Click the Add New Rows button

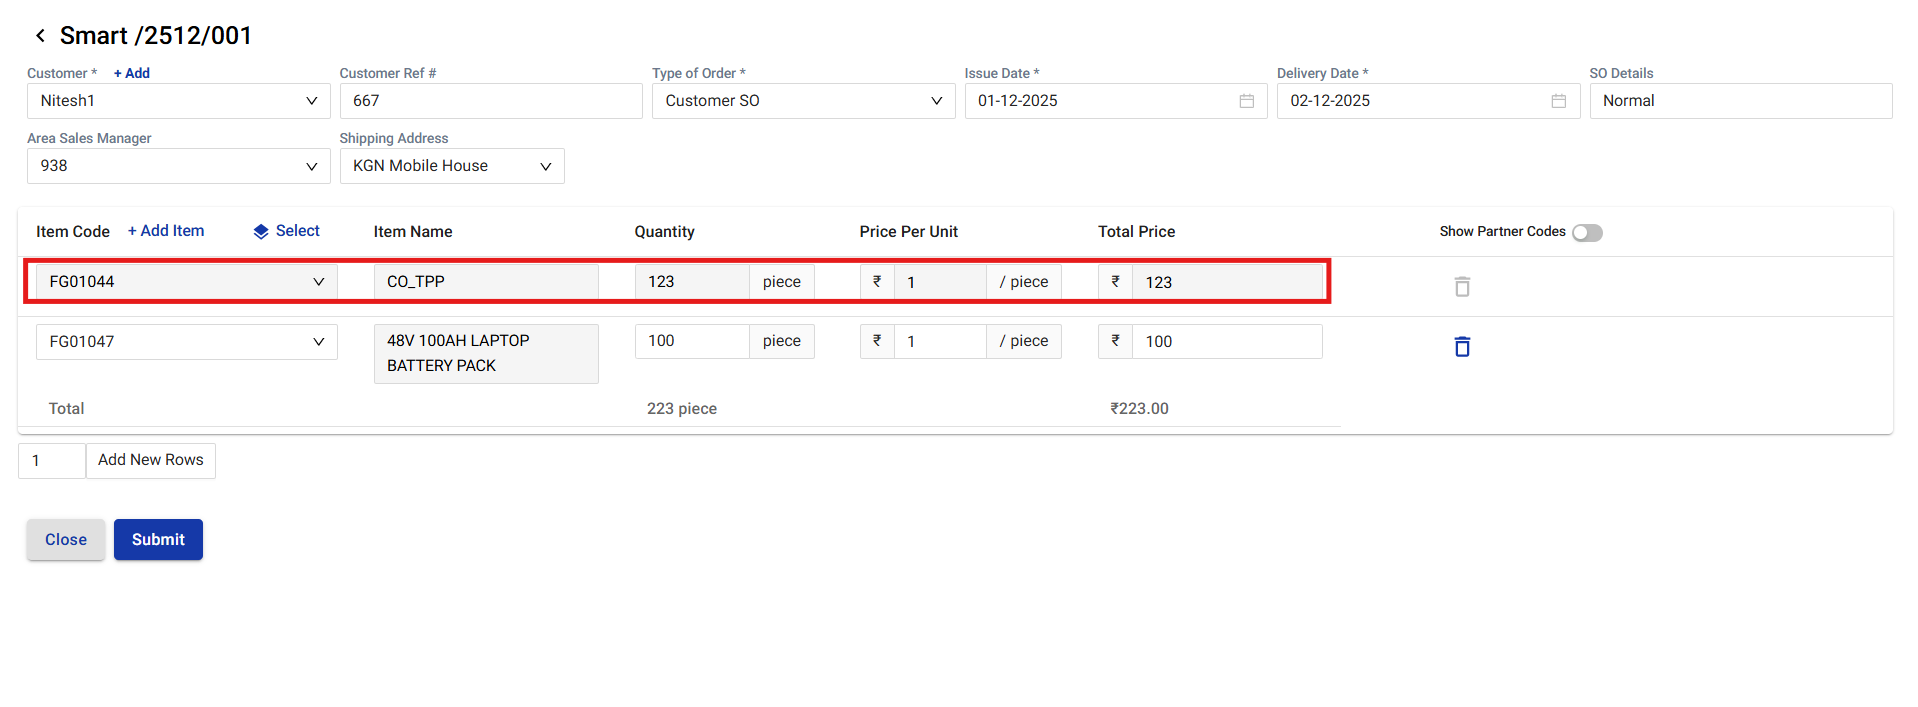[x=151, y=460]
